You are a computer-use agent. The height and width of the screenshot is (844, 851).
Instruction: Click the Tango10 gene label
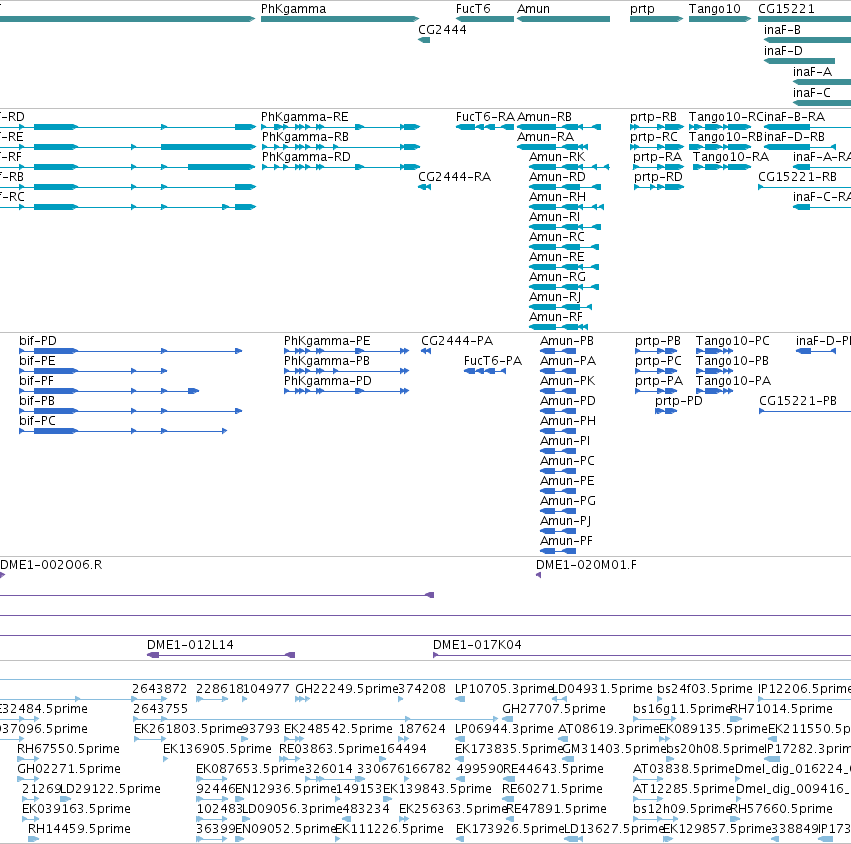(x=714, y=9)
